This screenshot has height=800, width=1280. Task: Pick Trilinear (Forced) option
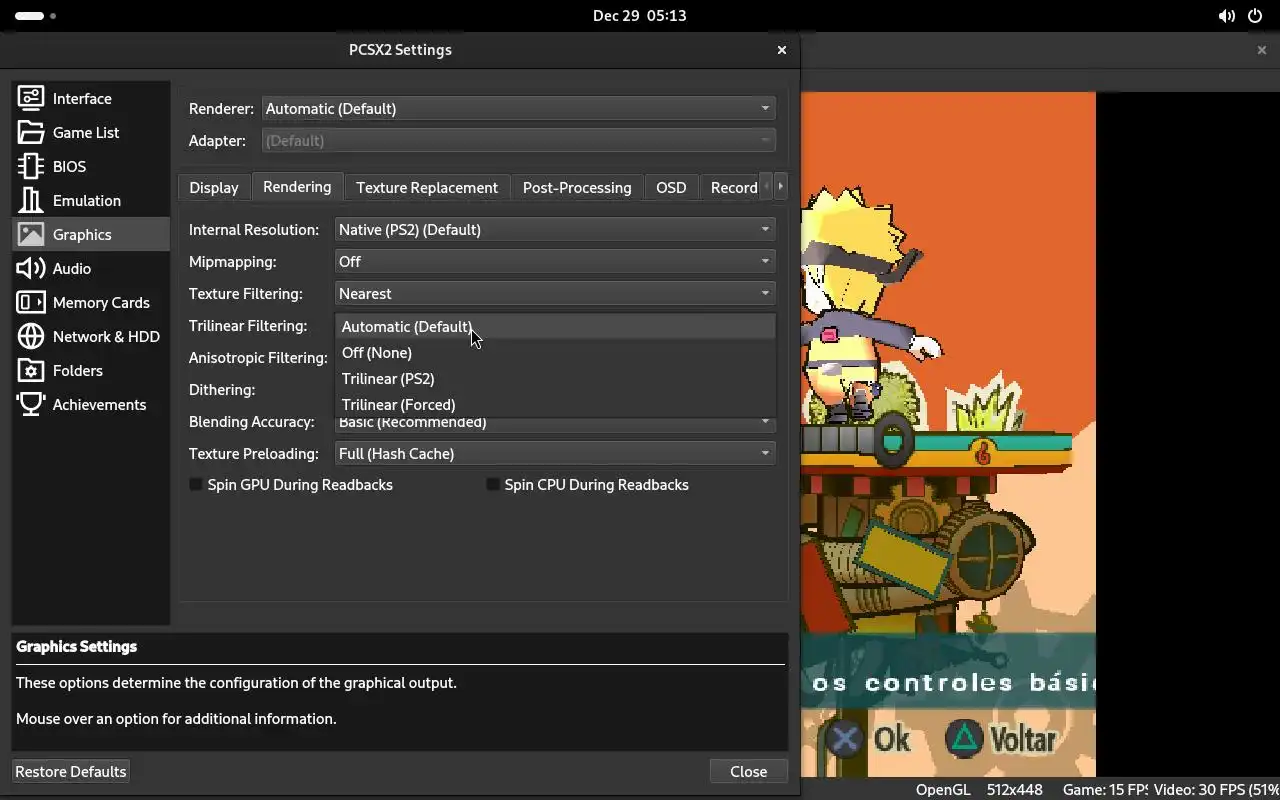tap(555, 404)
